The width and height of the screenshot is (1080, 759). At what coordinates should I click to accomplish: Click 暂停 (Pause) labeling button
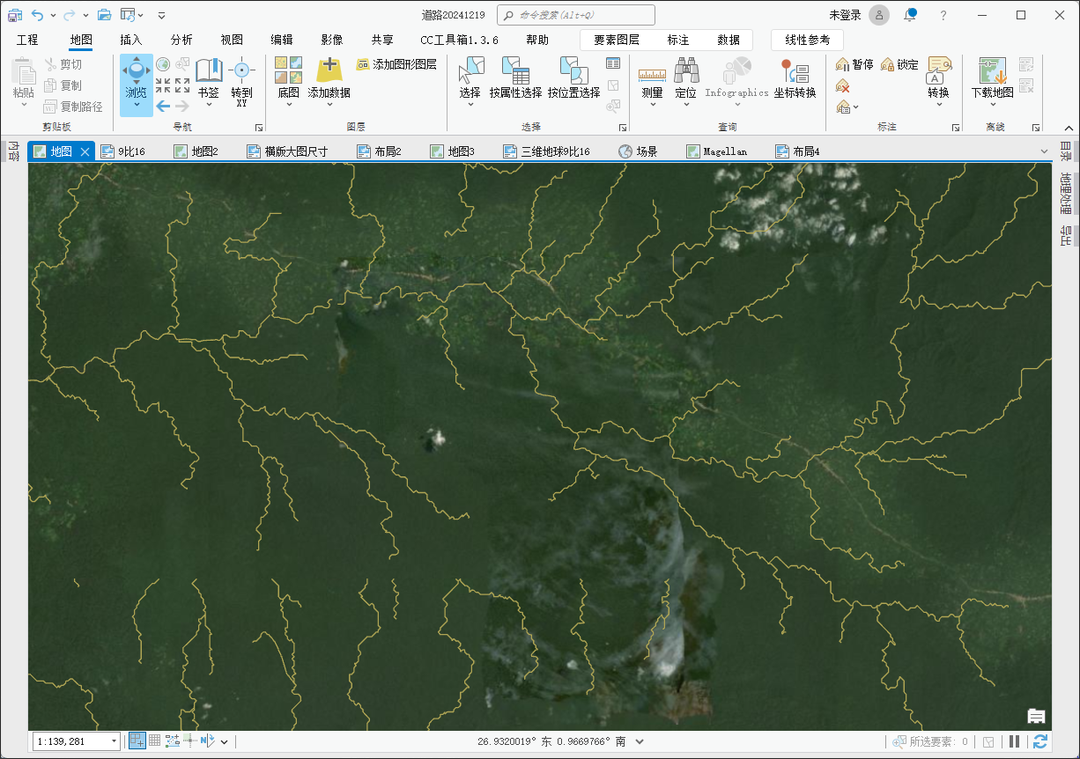coord(855,65)
